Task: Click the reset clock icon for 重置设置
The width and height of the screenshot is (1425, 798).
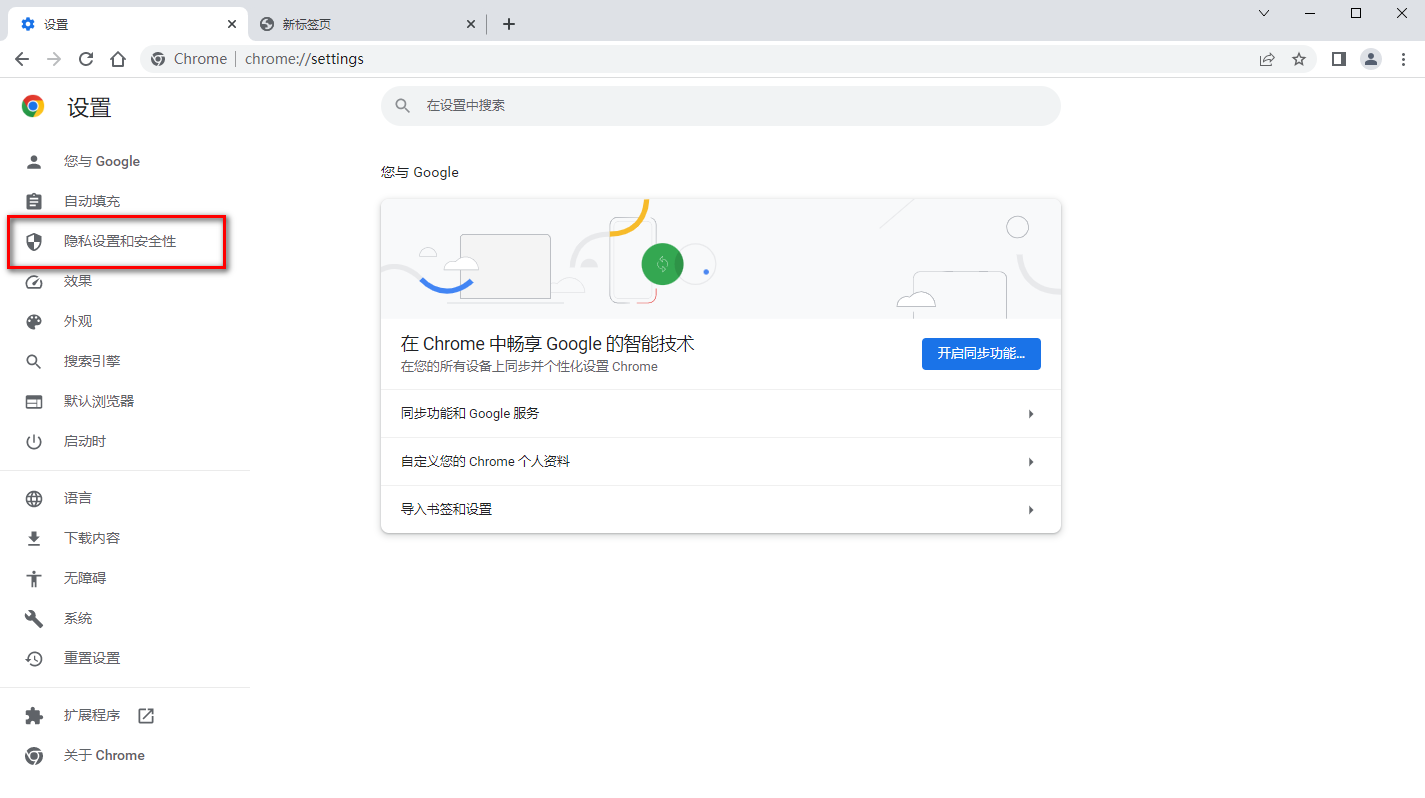Action: [34, 658]
